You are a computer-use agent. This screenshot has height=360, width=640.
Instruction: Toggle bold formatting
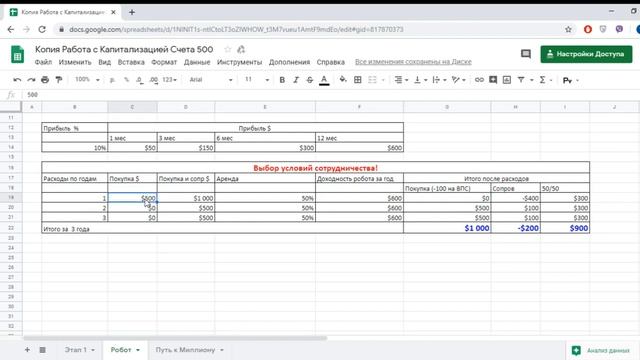point(282,80)
